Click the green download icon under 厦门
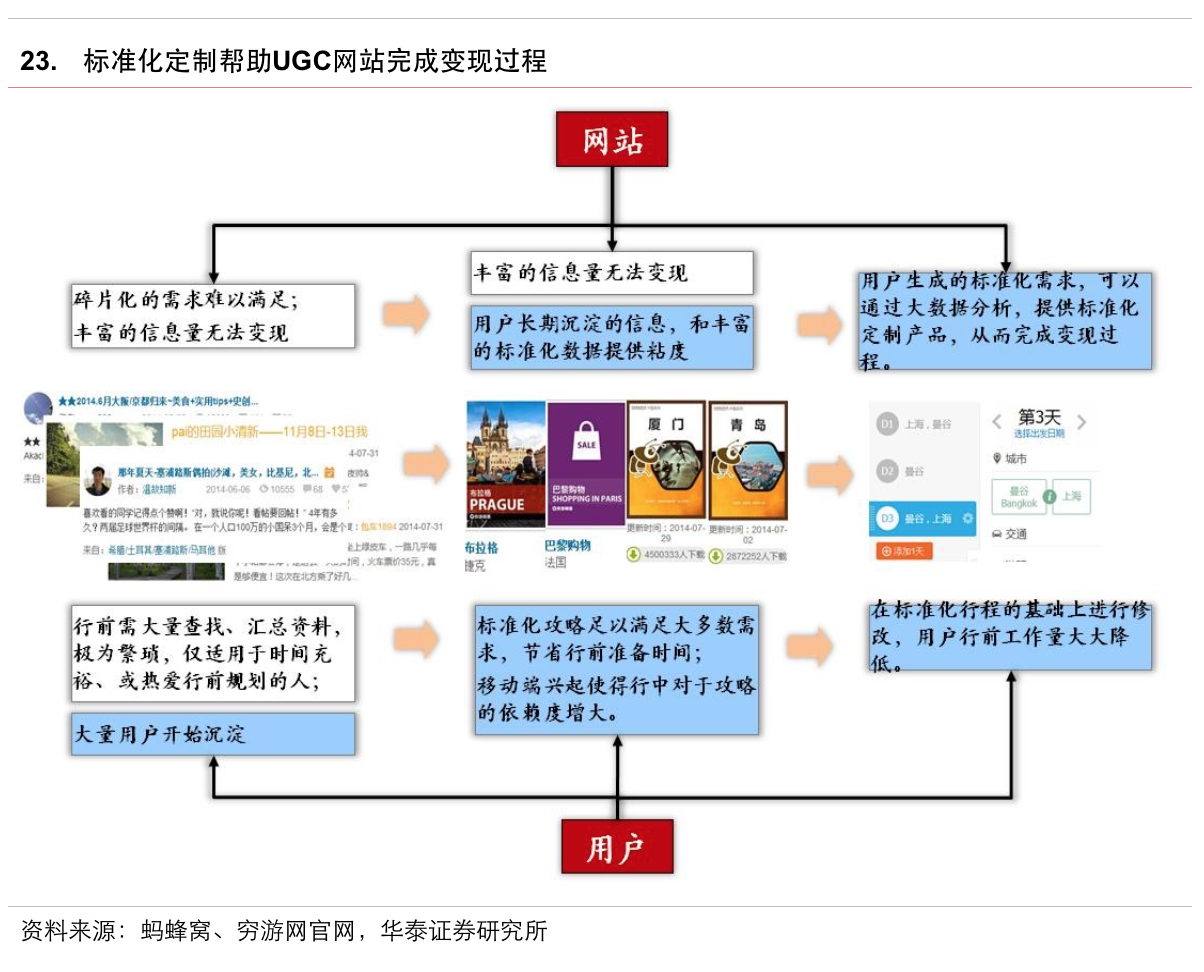 pos(634,554)
